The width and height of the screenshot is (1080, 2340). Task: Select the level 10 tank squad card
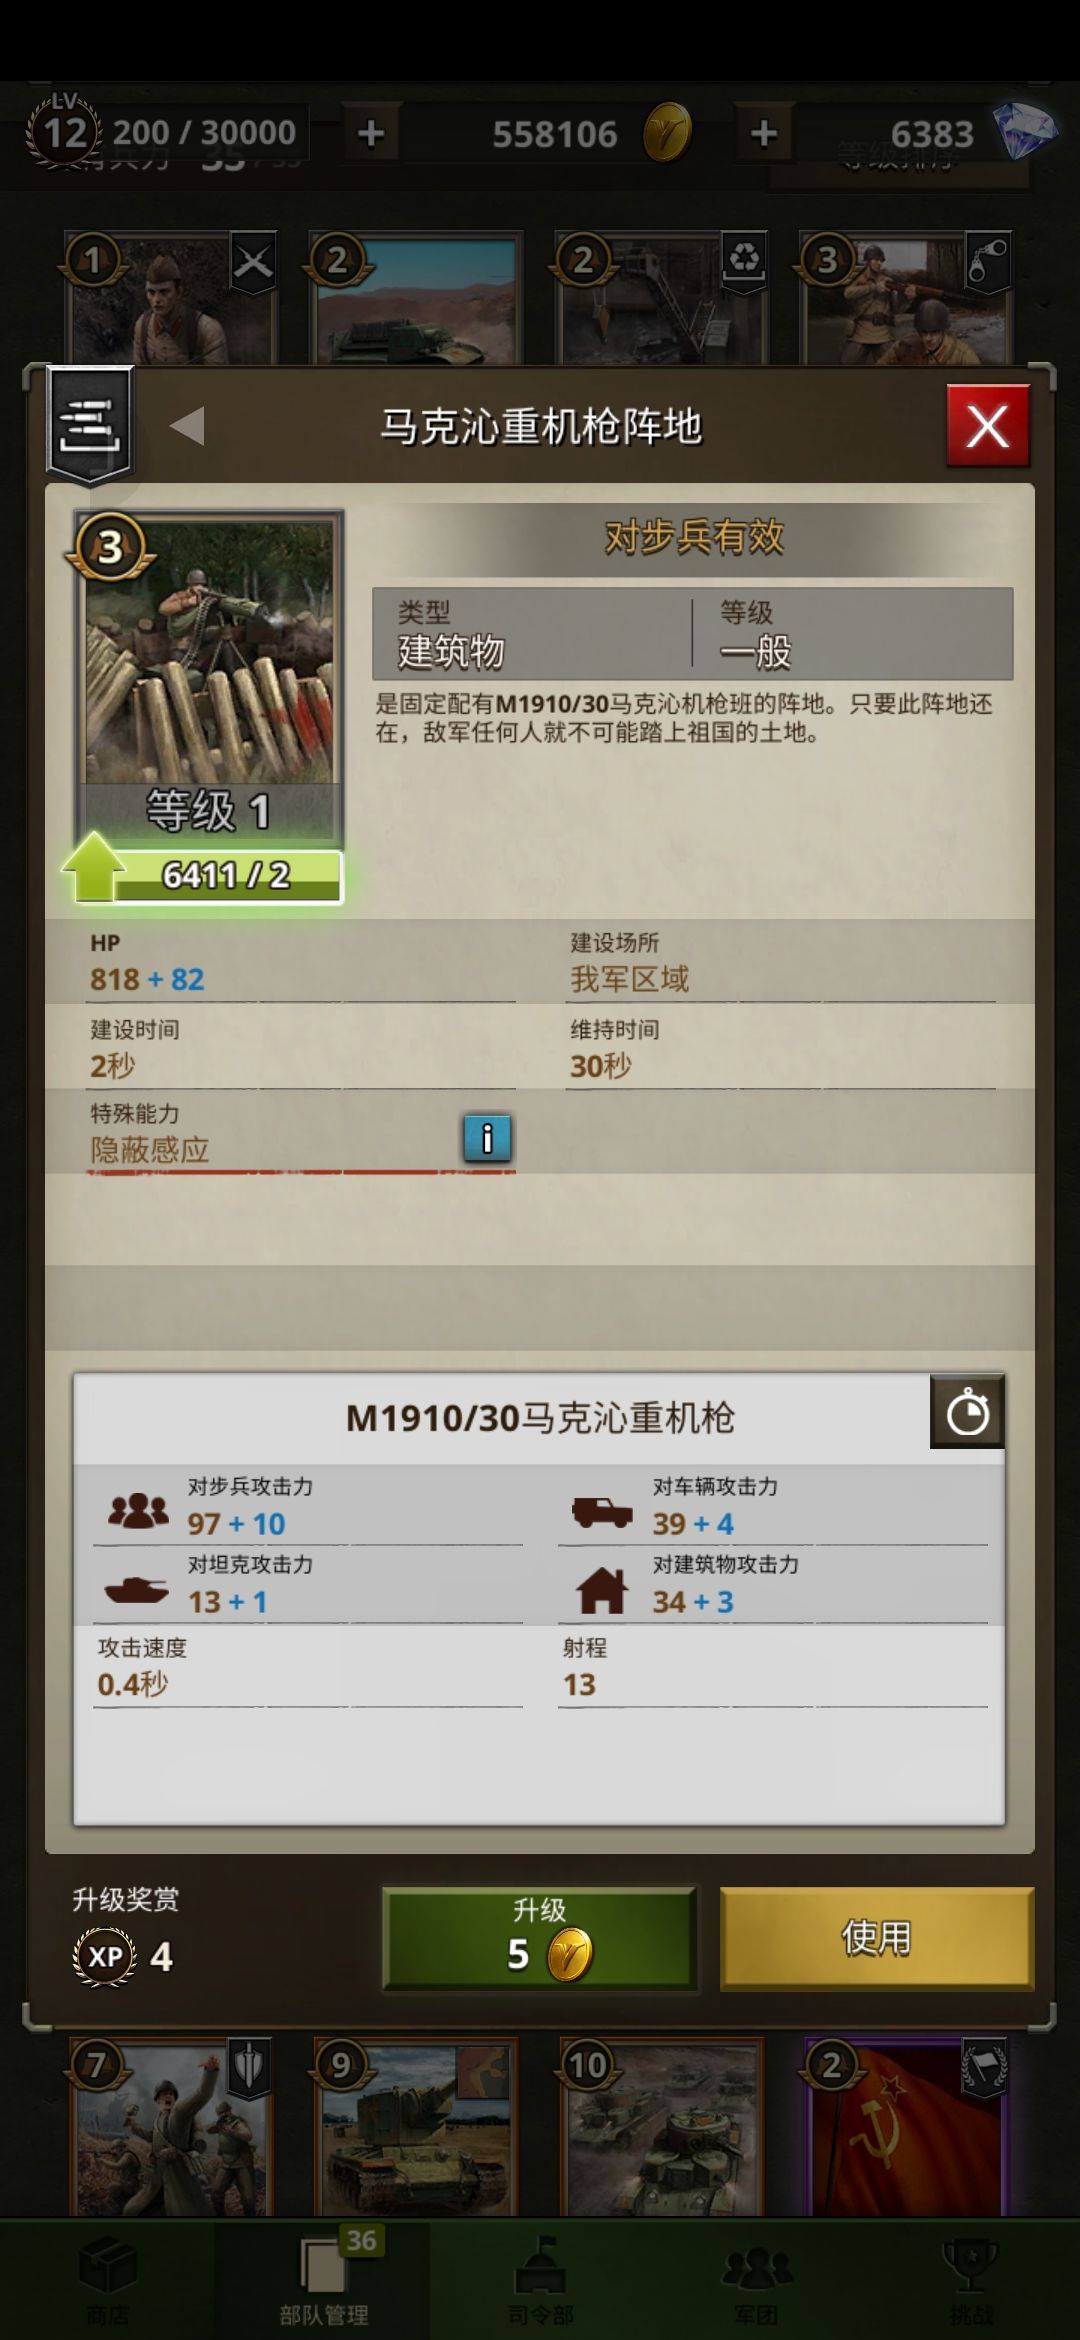click(x=662, y=2127)
